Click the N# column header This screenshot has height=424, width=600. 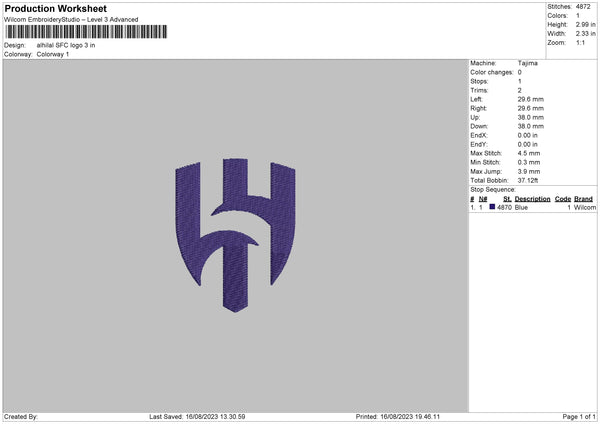tap(483, 199)
